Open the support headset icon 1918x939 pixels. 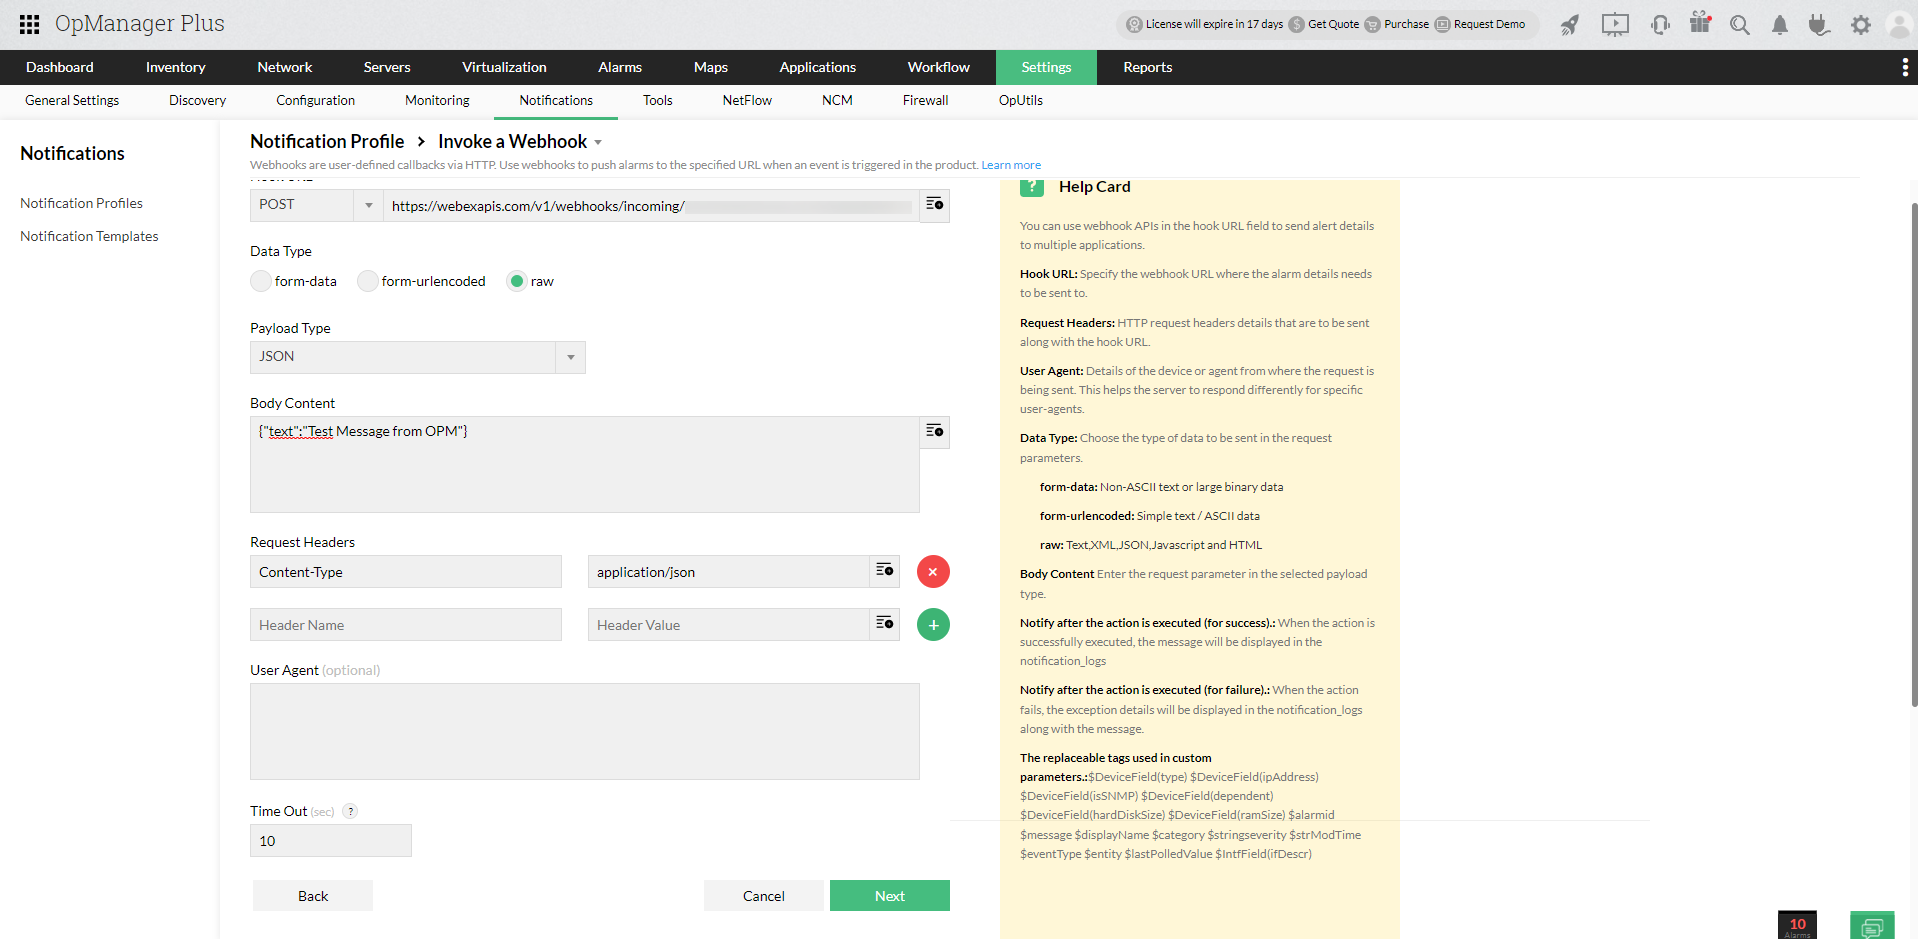point(1659,24)
